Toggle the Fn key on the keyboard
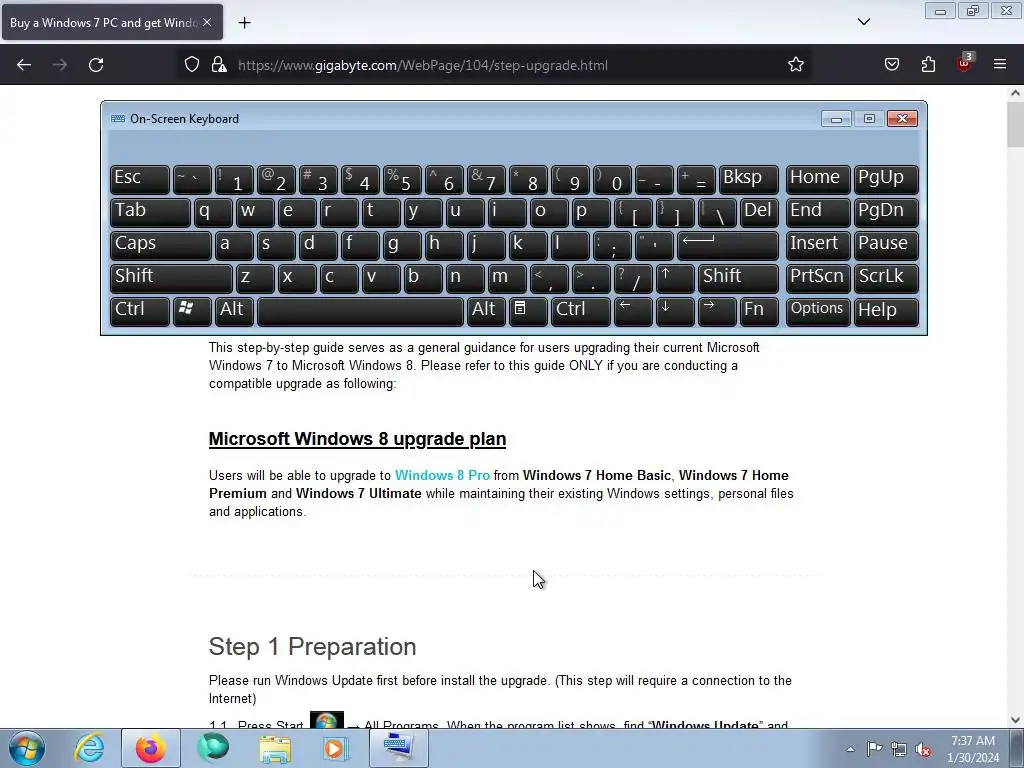 (x=759, y=310)
